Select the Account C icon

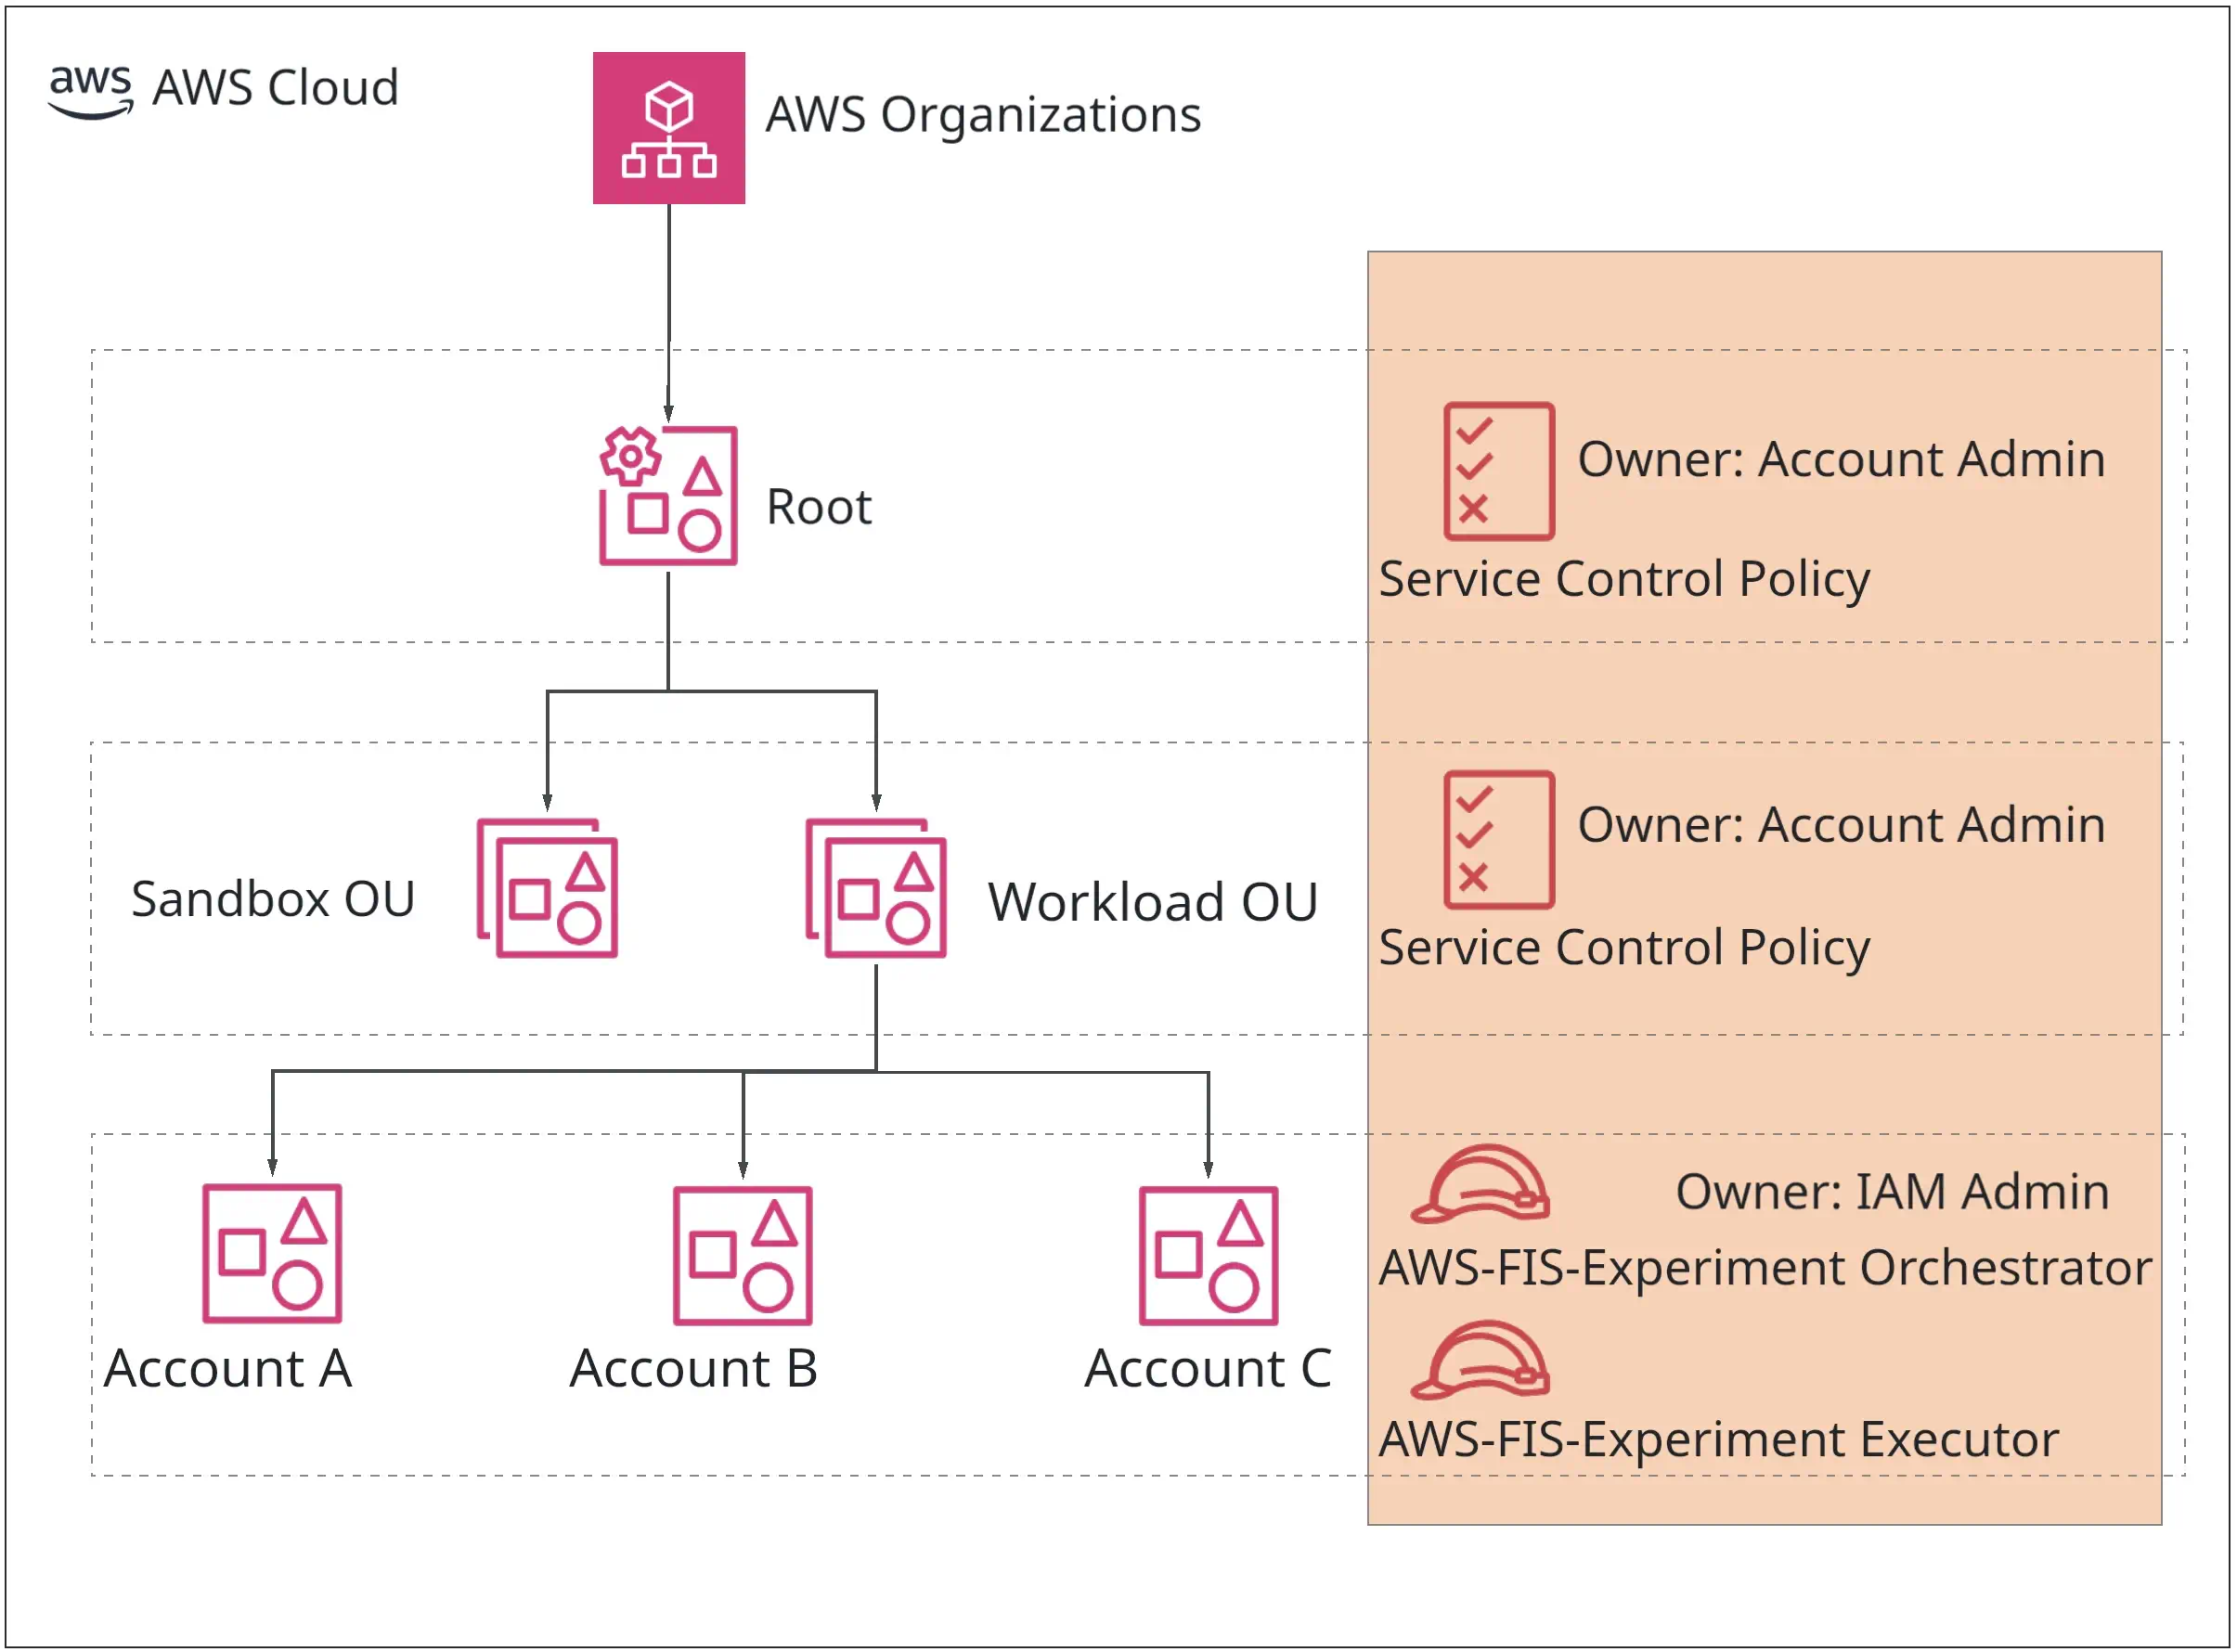pos(1209,1256)
